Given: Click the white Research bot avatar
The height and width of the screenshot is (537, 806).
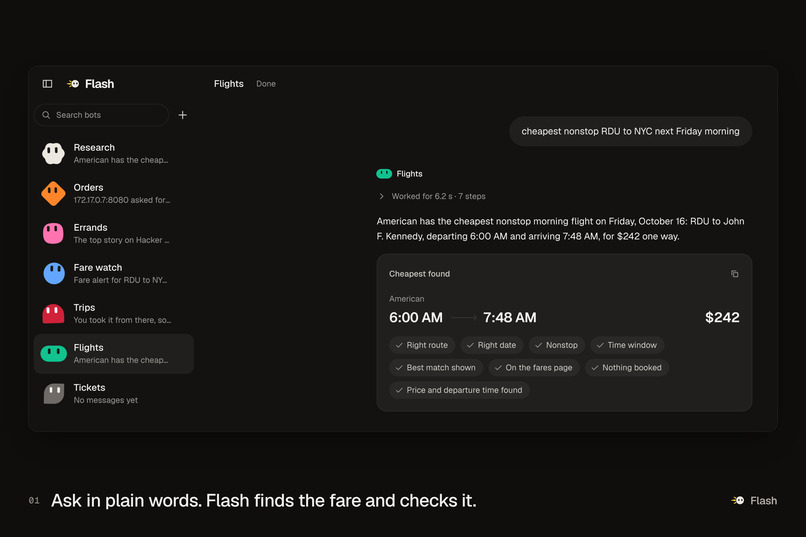Looking at the screenshot, I should pos(53,153).
